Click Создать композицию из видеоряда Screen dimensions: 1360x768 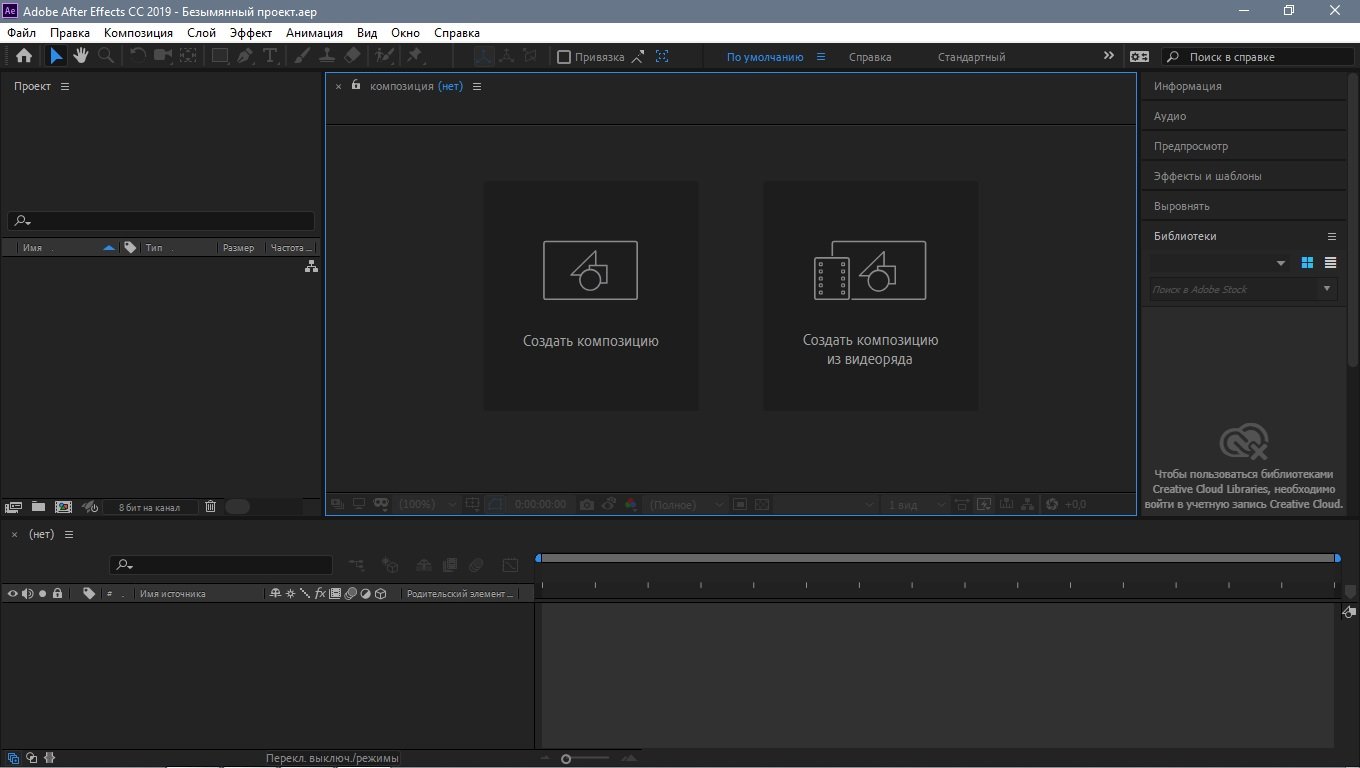(x=871, y=295)
